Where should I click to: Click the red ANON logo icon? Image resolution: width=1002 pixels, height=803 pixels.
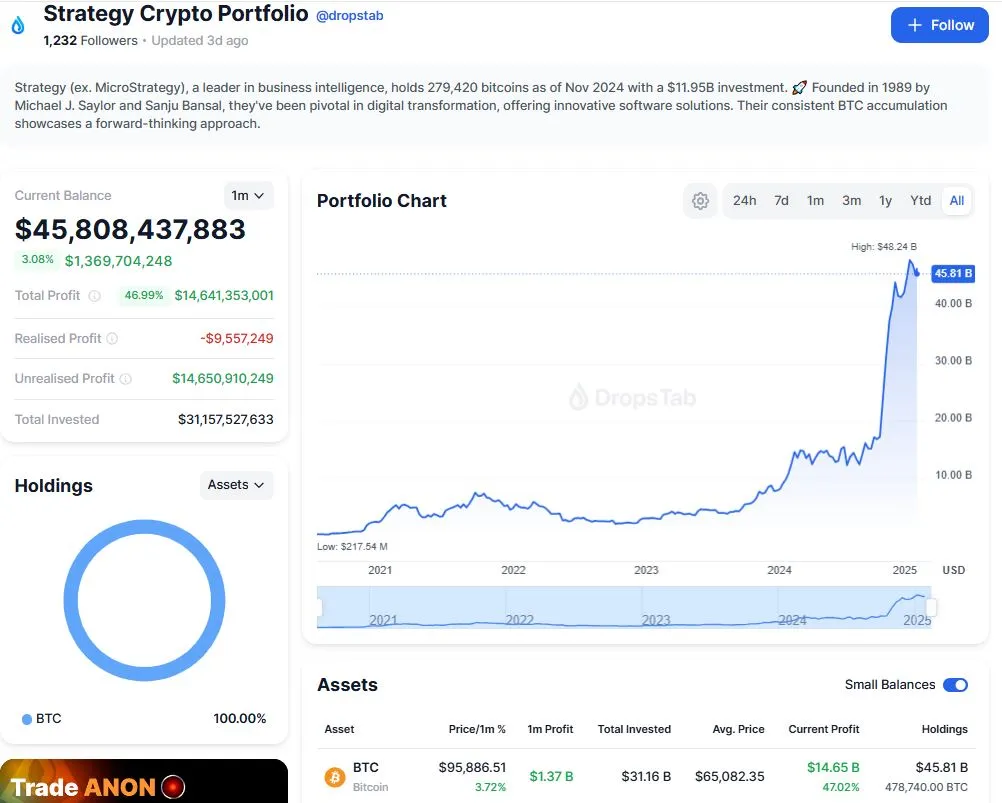(173, 786)
